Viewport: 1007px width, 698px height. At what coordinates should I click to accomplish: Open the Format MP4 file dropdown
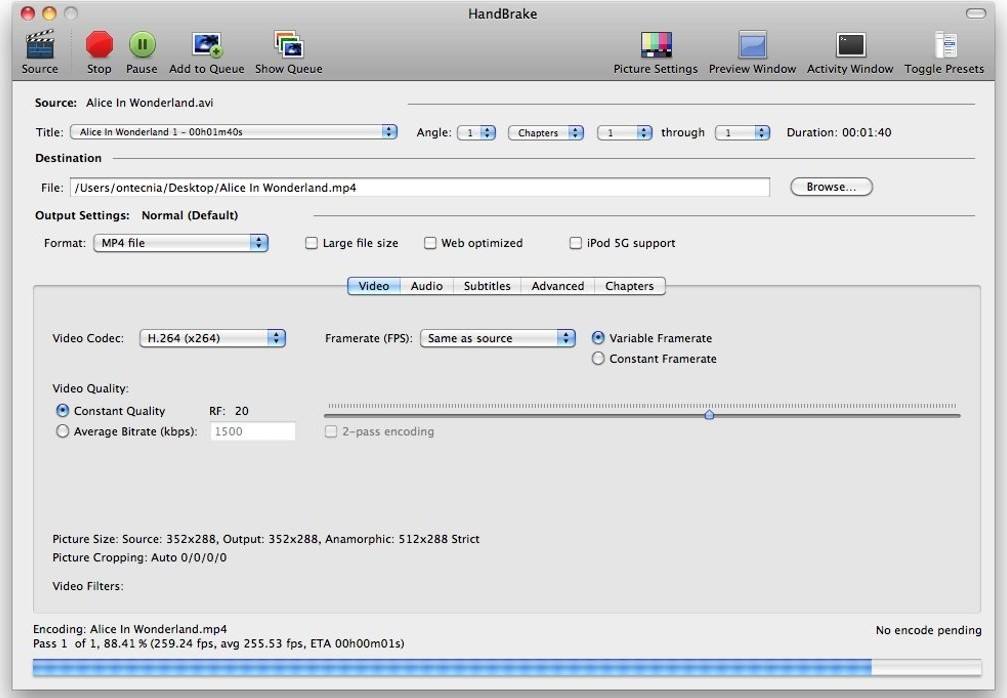[x=180, y=243]
